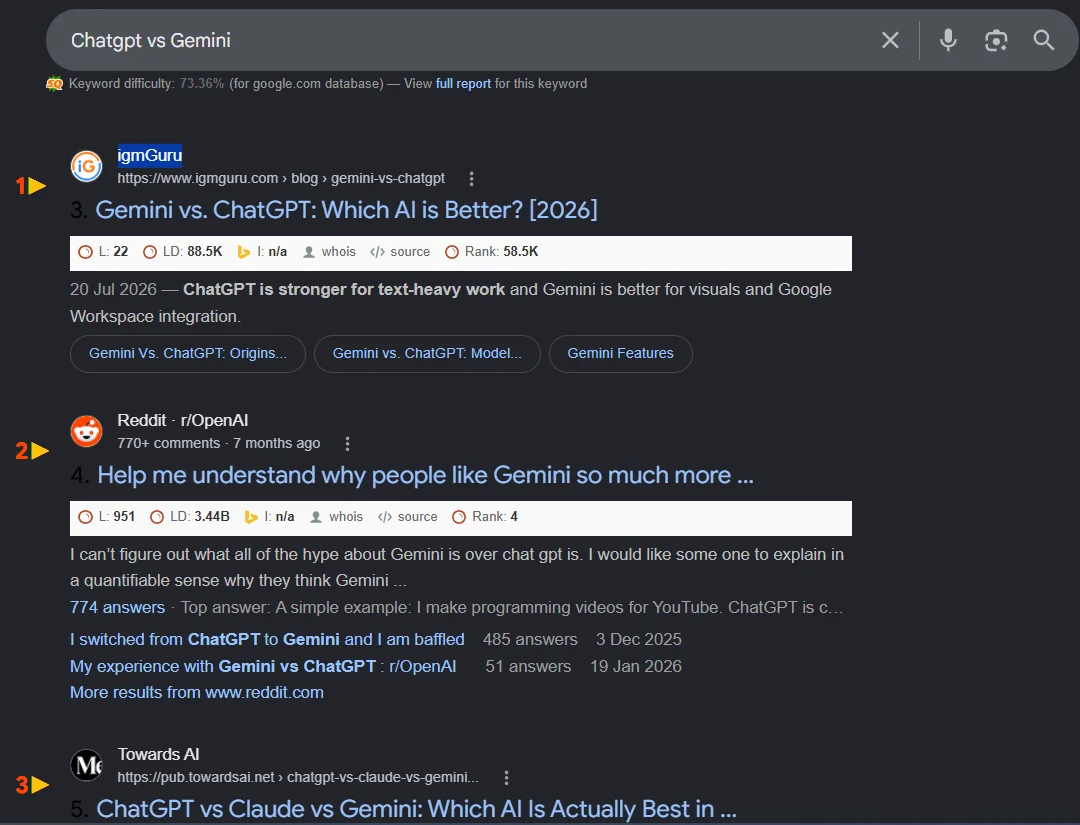Click the 485 answers text
The image size is (1080, 825).
pyautogui.click(x=530, y=640)
